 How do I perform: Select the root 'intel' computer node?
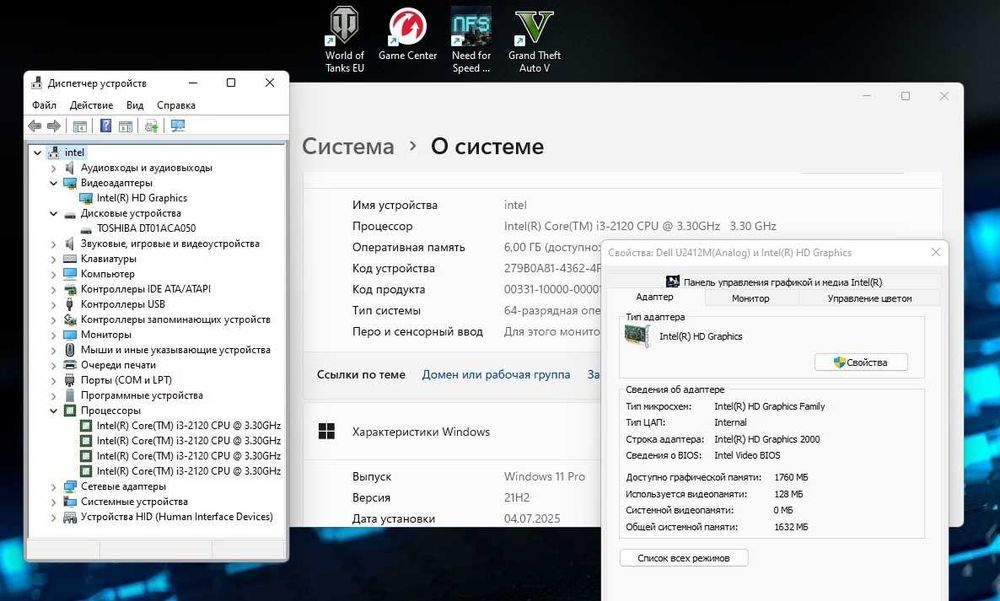pyautogui.click(x=74, y=152)
